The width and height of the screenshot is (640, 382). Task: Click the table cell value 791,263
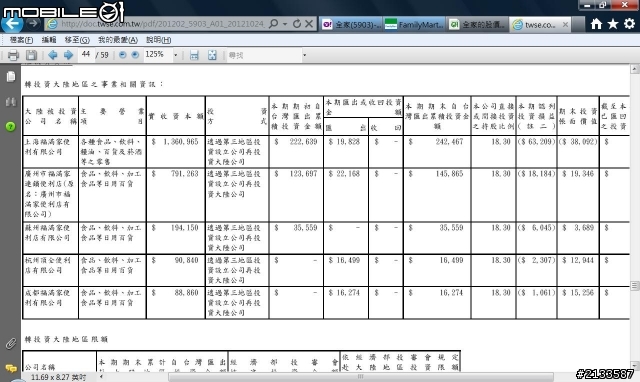click(184, 174)
